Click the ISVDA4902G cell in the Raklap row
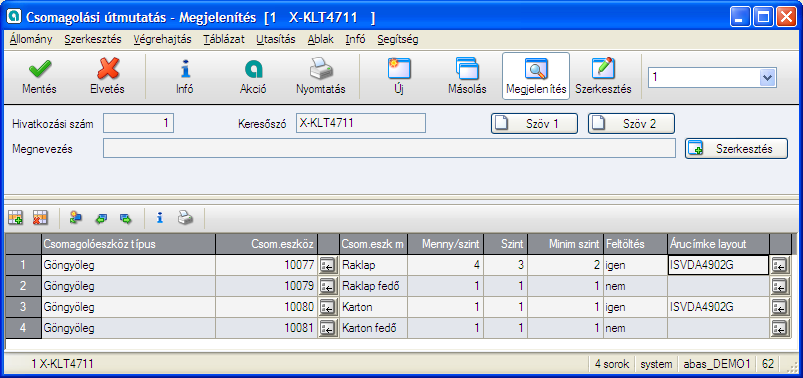 pyautogui.click(x=719, y=265)
